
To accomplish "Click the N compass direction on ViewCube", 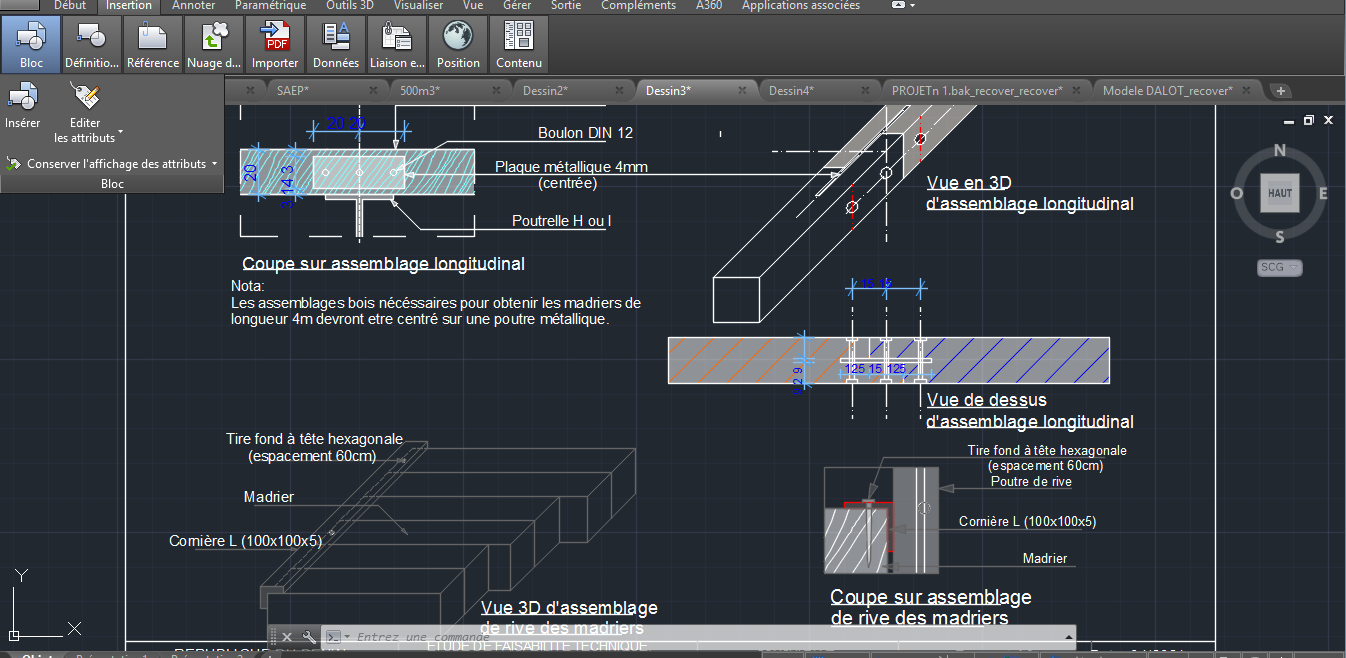I will (1280, 152).
